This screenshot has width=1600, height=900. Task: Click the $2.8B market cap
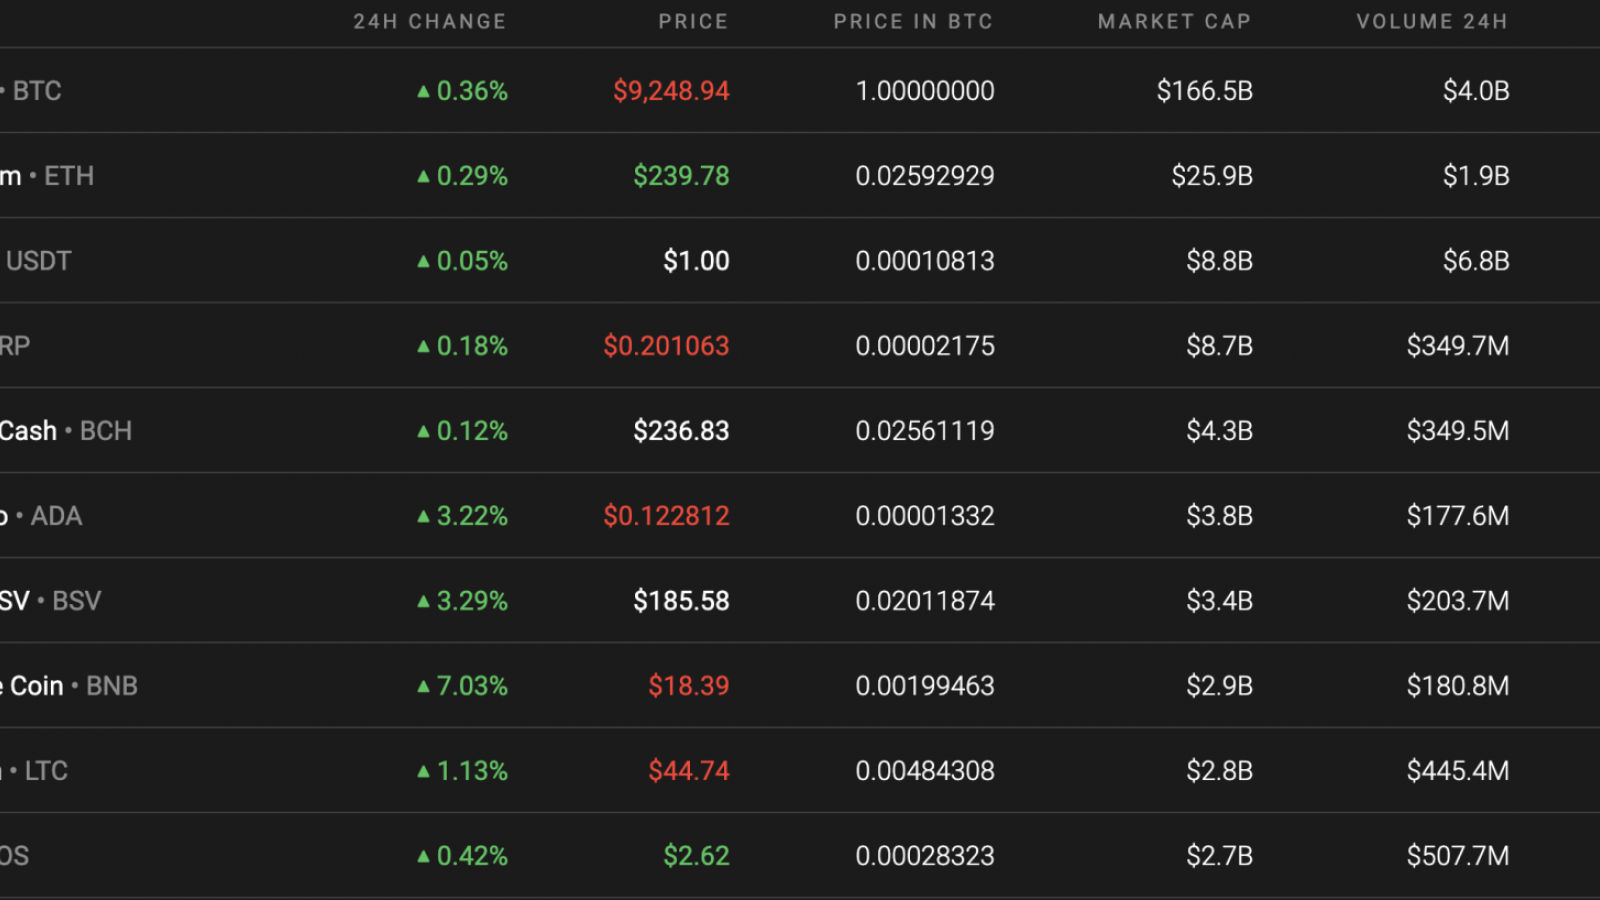click(1219, 771)
